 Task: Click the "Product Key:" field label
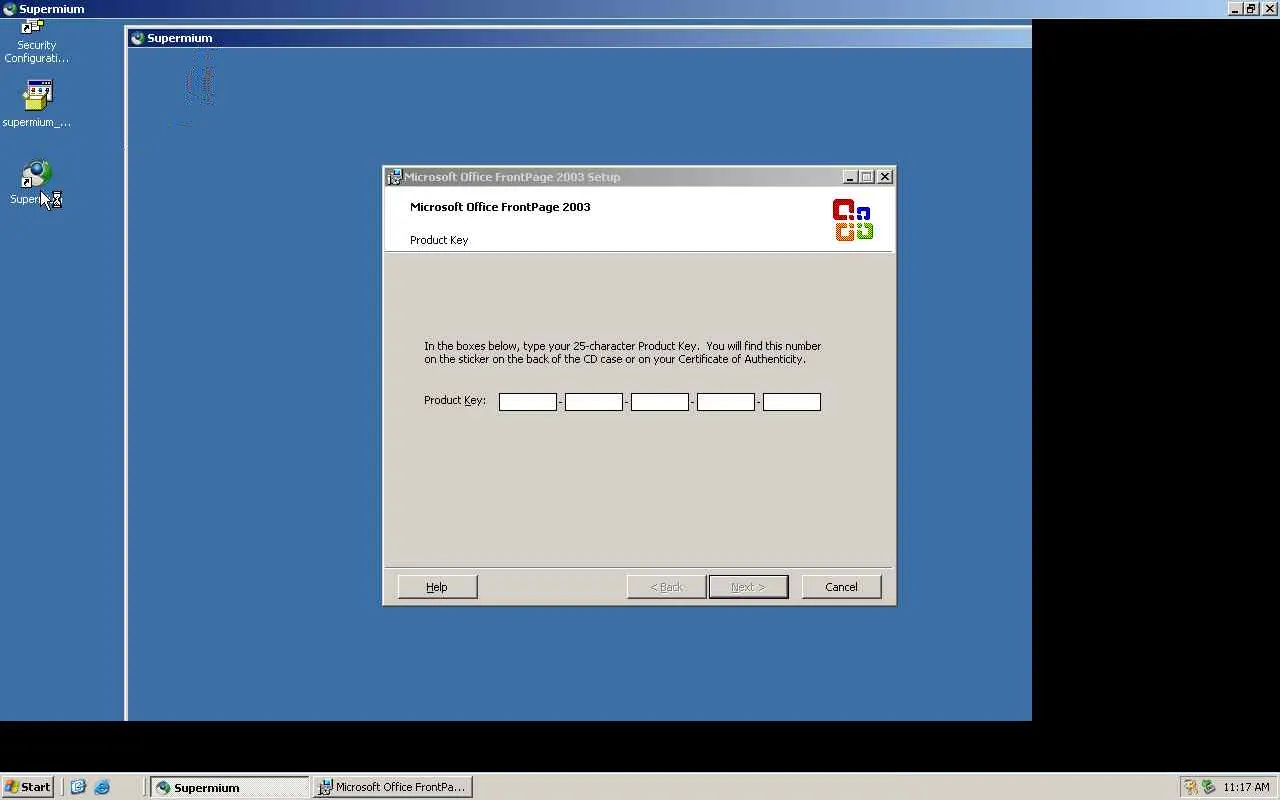(x=455, y=400)
